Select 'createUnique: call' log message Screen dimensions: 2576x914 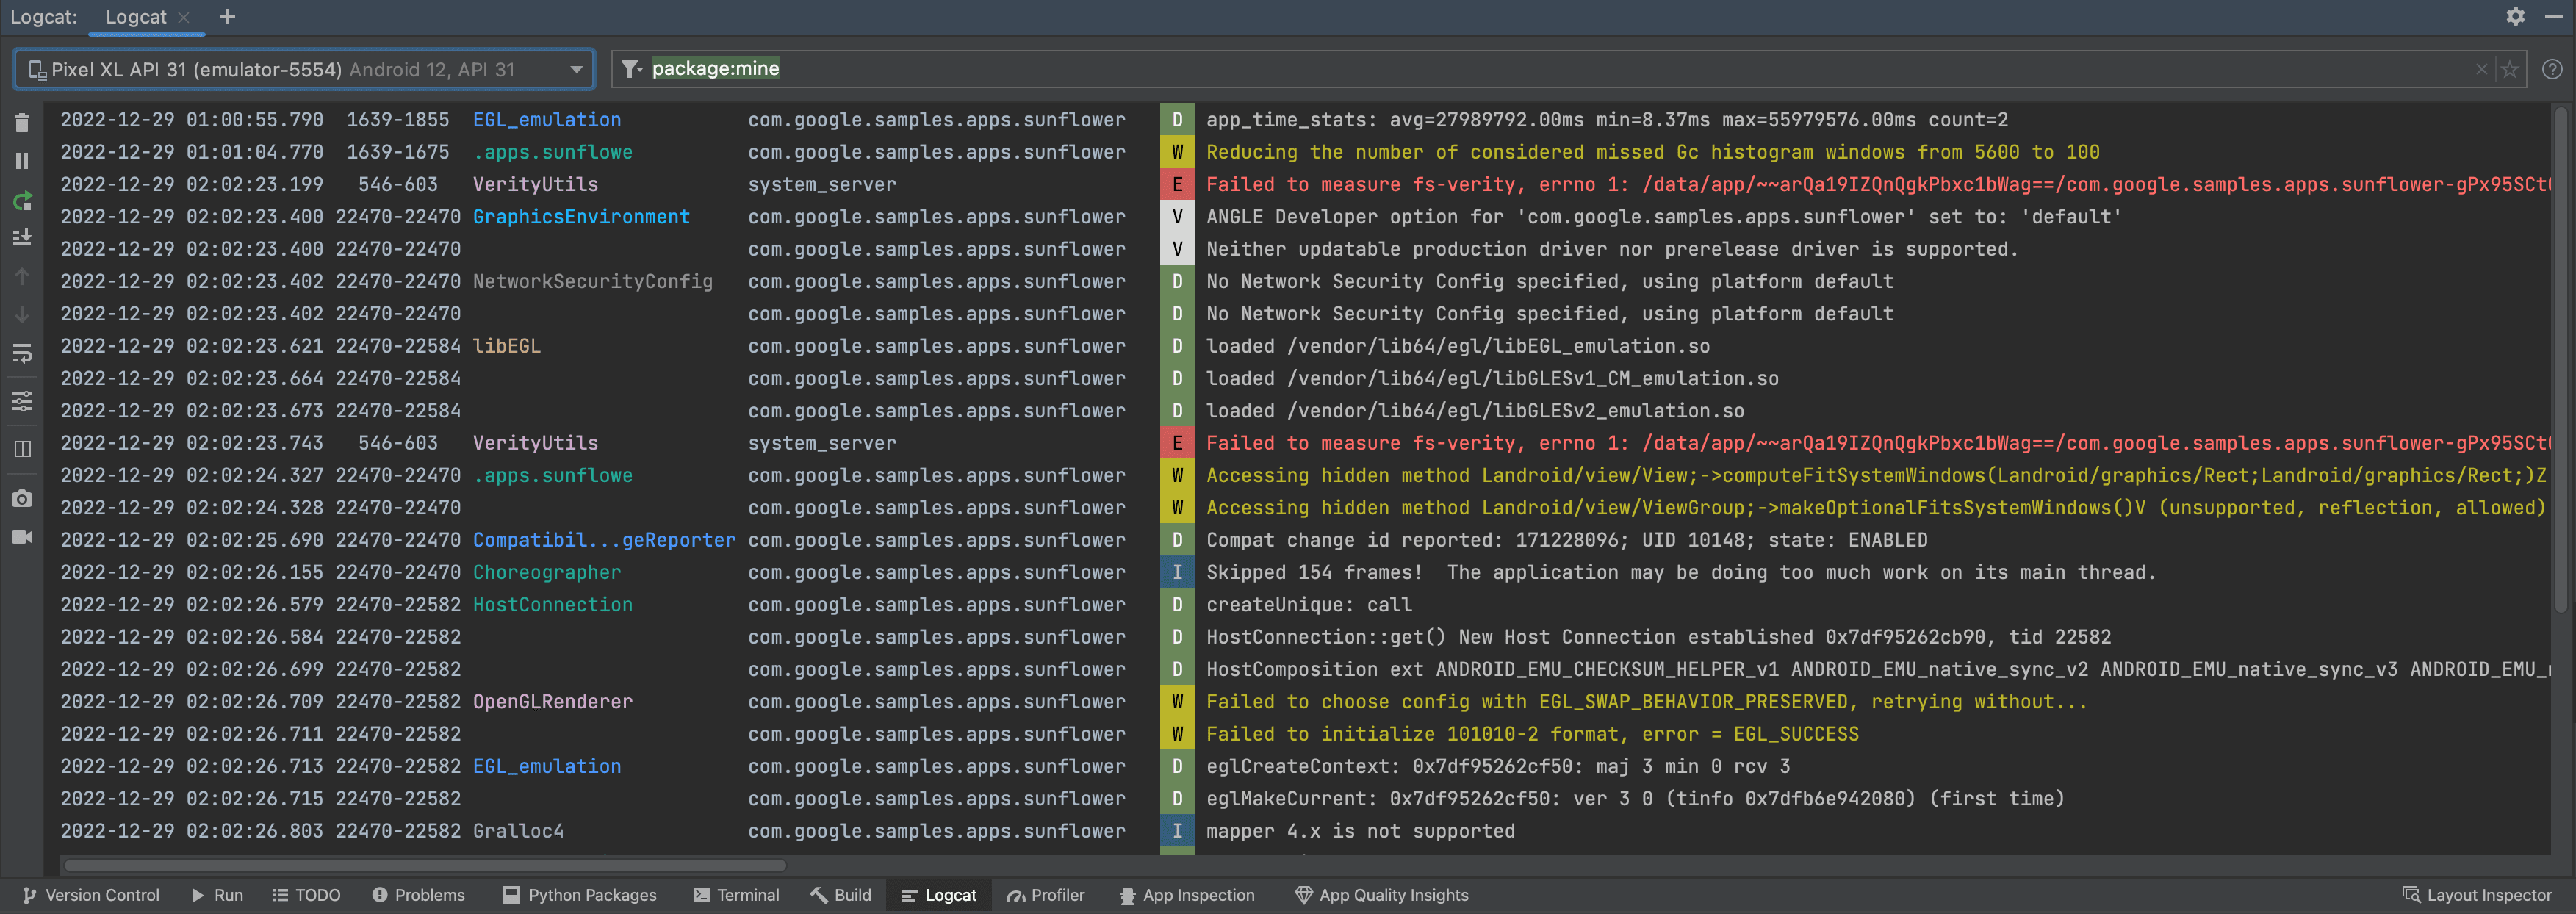pyautogui.click(x=1309, y=605)
